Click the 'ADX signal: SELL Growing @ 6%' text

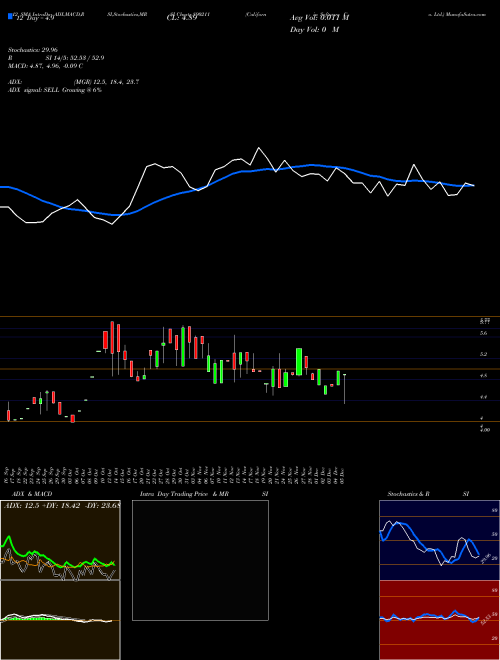55,90
